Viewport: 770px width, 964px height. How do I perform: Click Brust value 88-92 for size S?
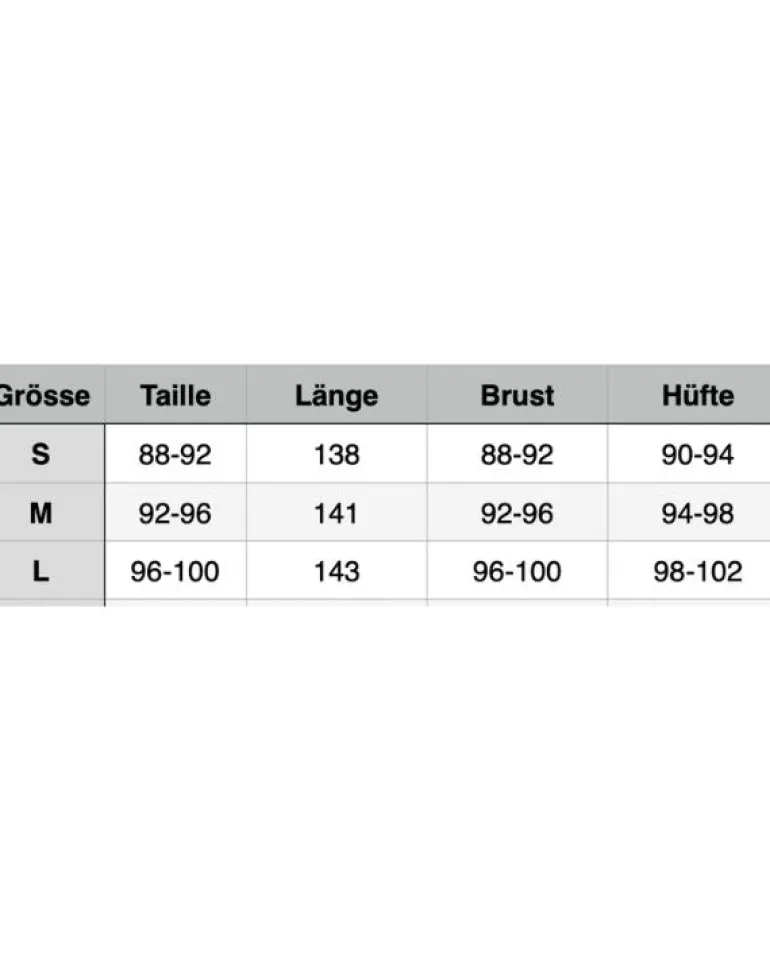pyautogui.click(x=517, y=455)
